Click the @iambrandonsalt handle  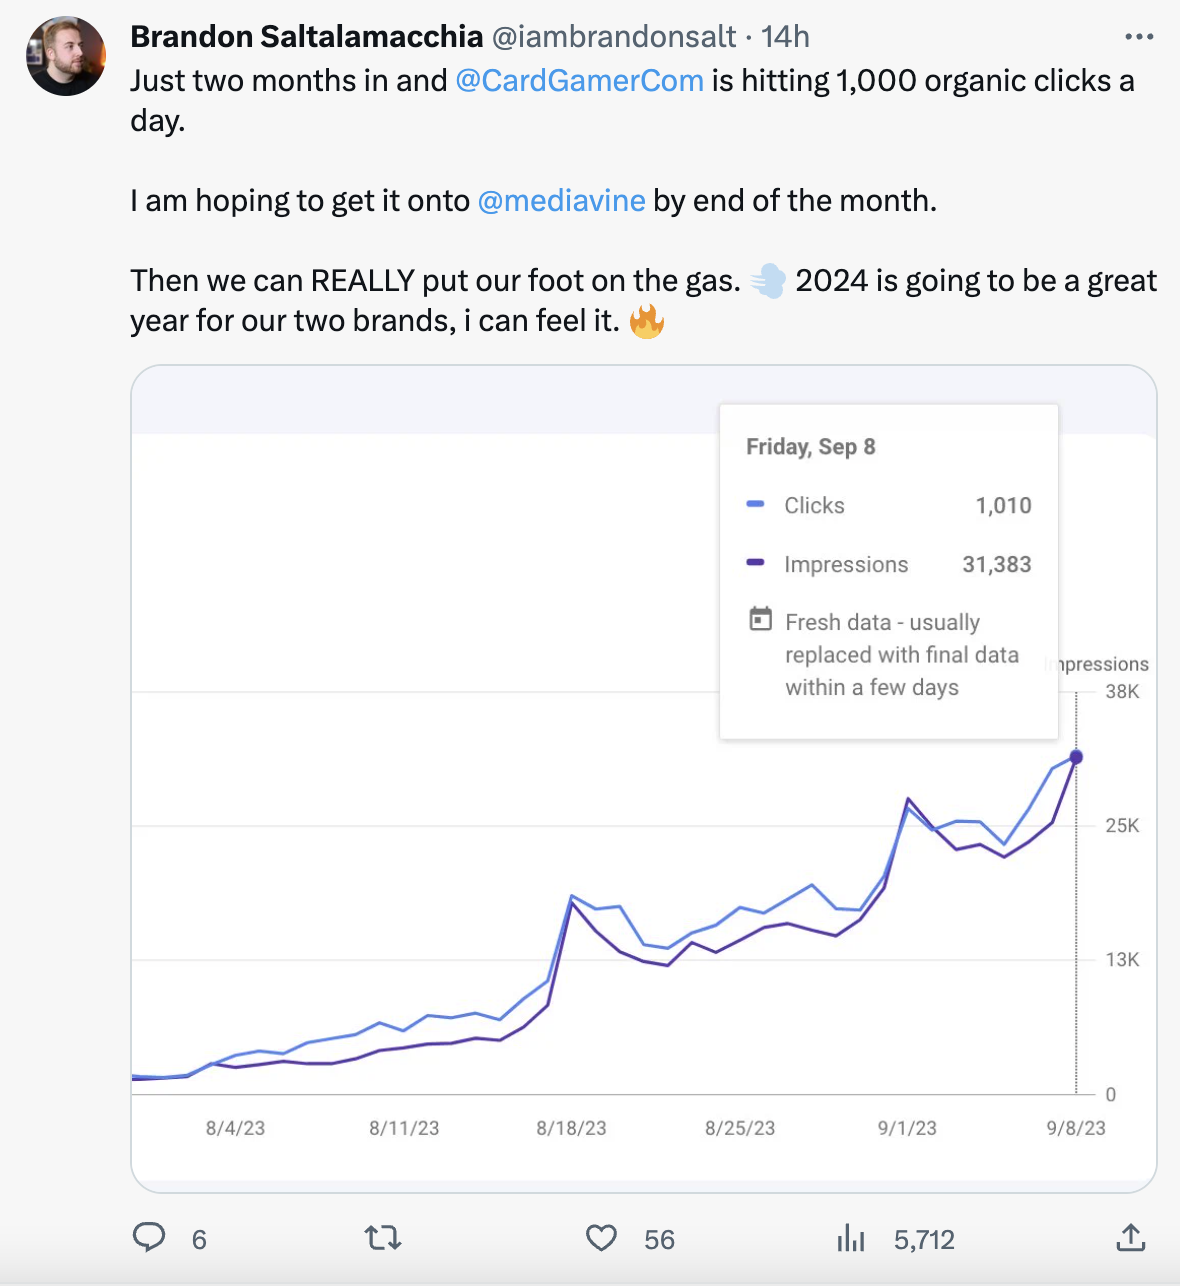(x=614, y=37)
